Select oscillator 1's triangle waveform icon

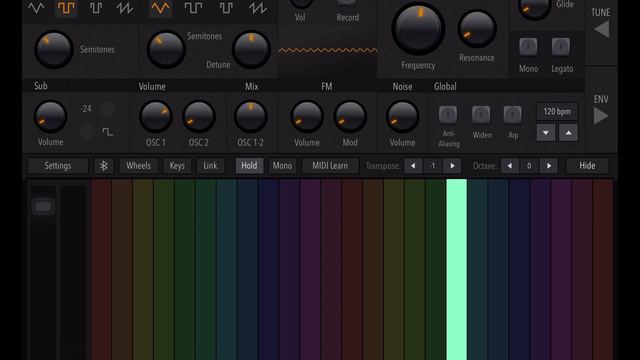[x=36, y=7]
